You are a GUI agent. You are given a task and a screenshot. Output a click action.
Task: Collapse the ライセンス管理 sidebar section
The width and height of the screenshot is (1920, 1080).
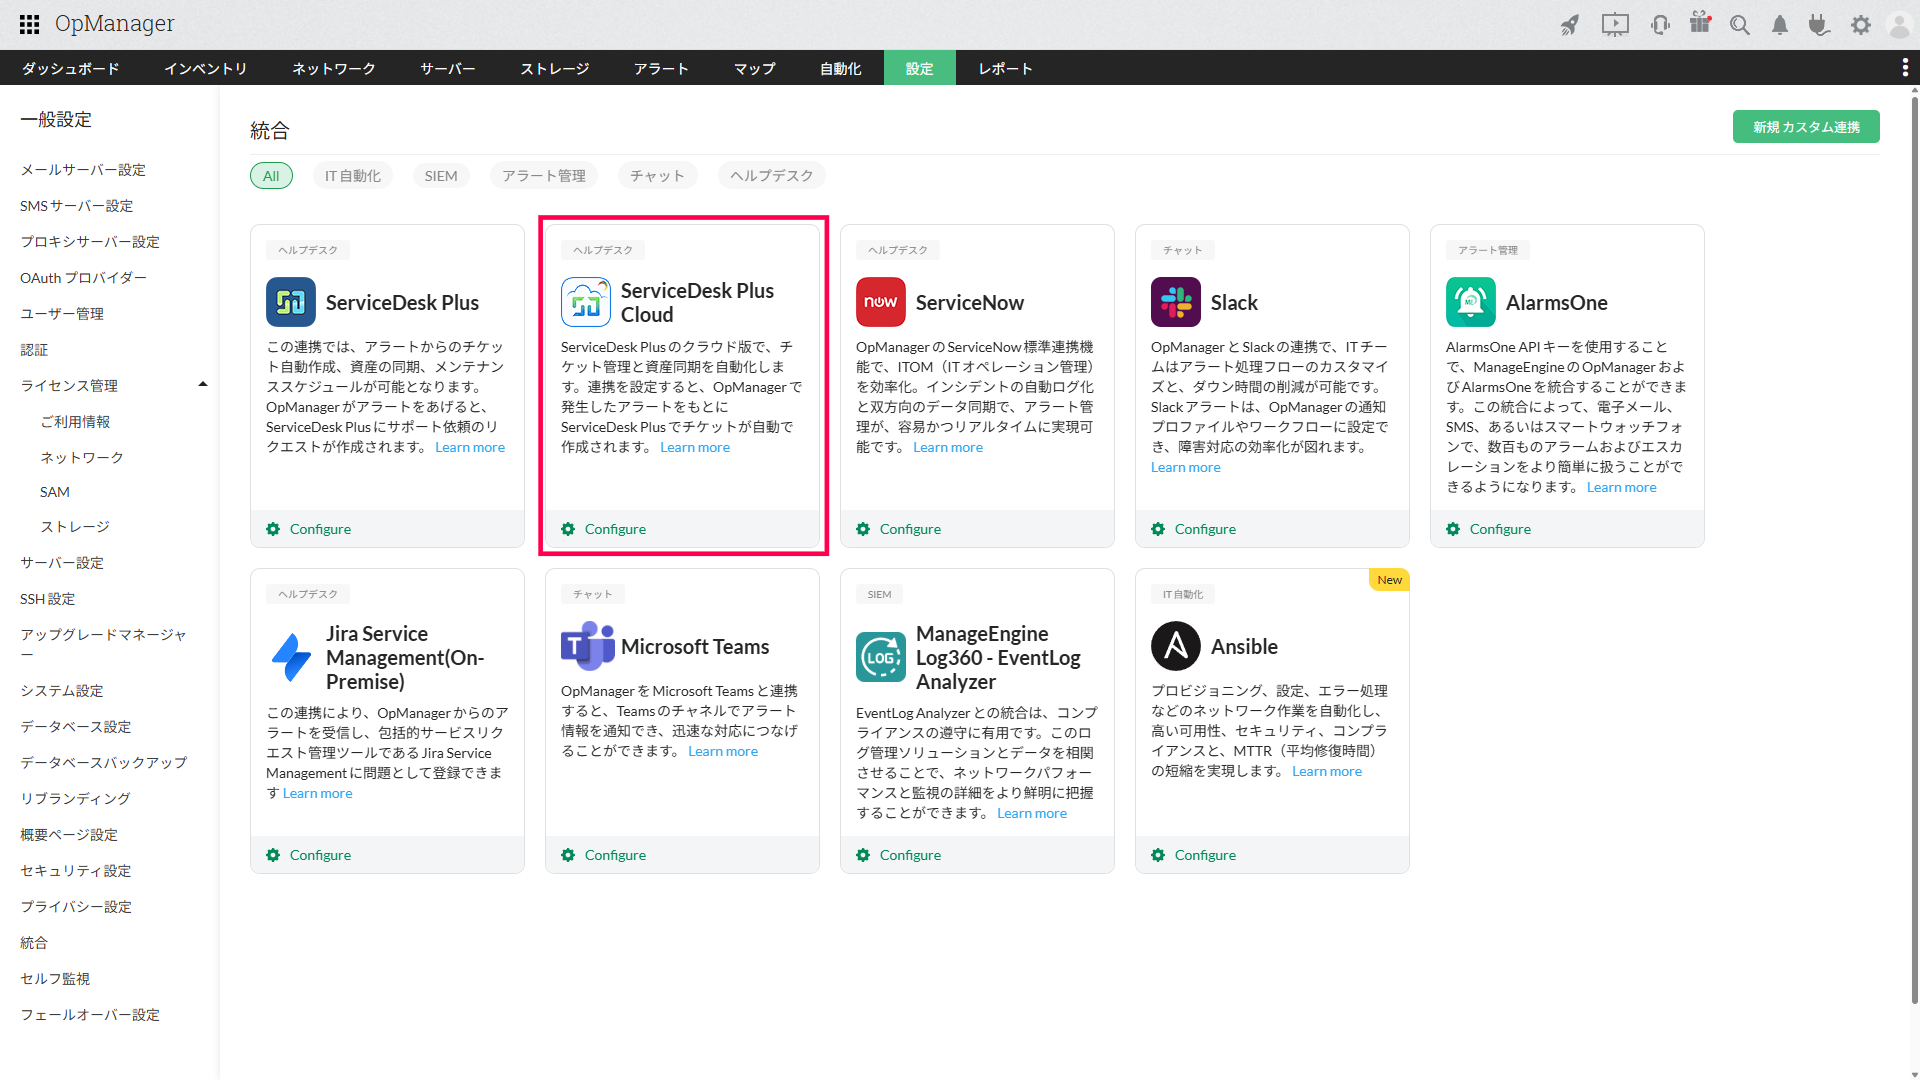click(x=203, y=385)
